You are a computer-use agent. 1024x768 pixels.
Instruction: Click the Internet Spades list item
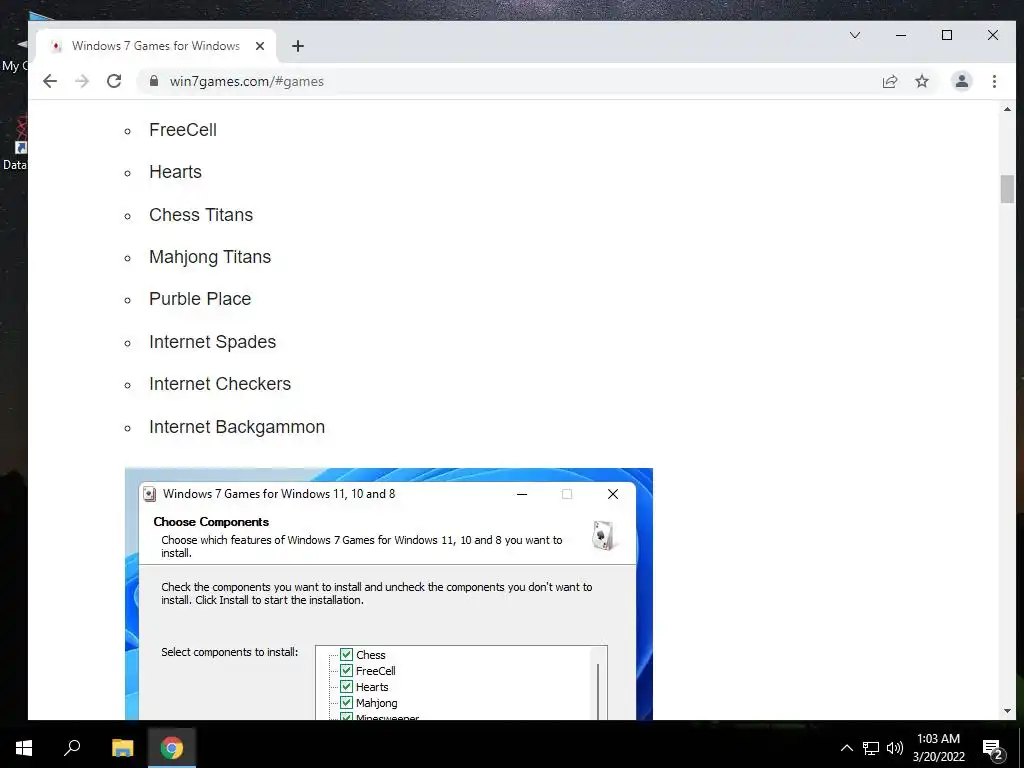(212, 342)
